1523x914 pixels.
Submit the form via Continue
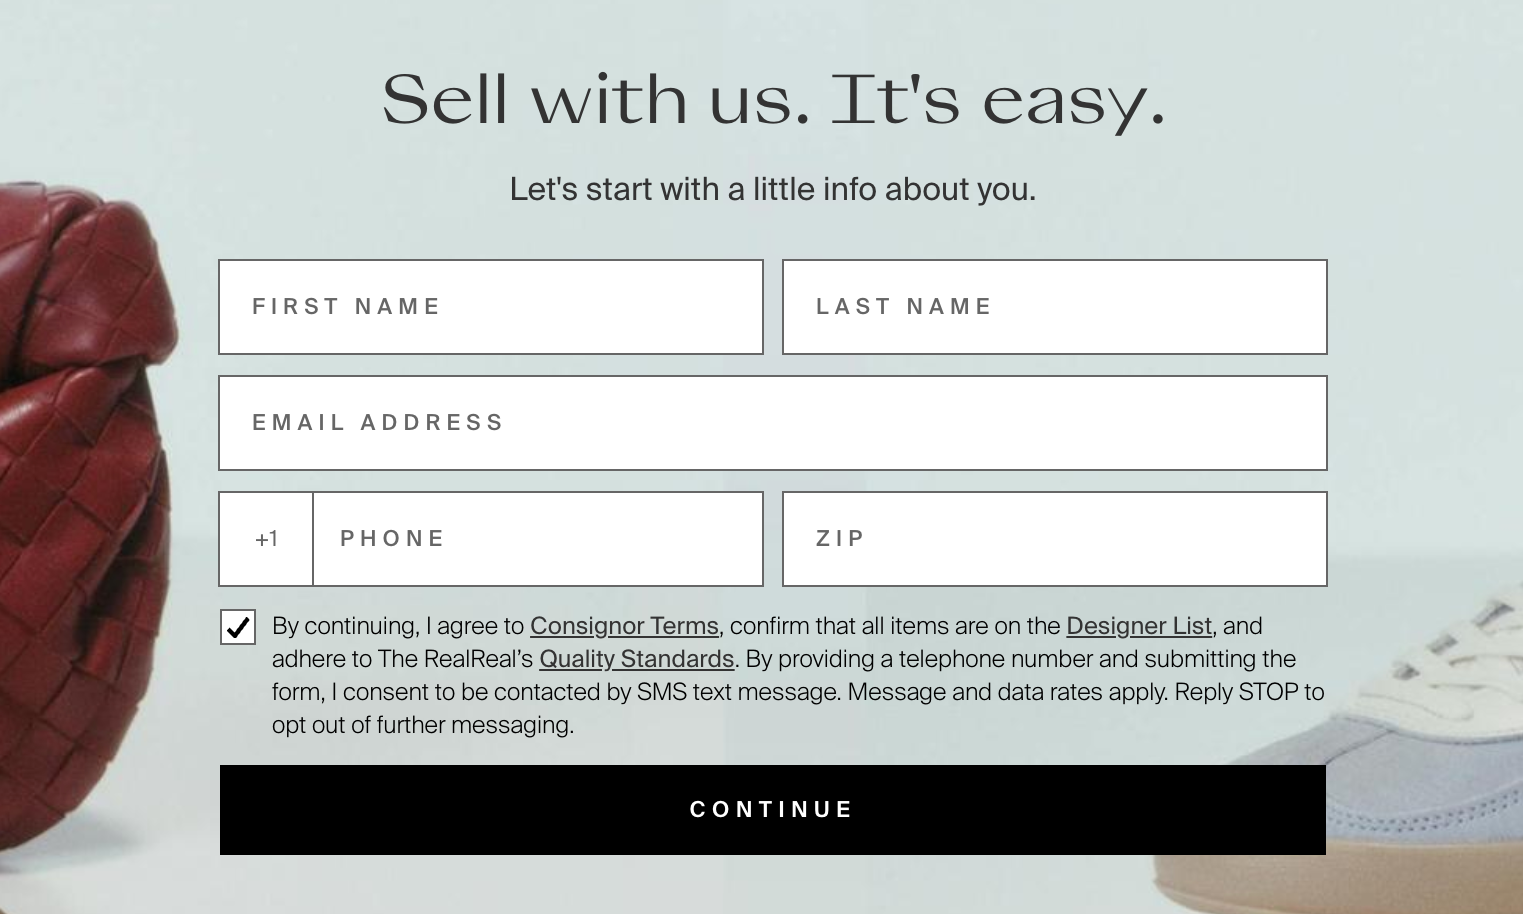pyautogui.click(x=772, y=809)
